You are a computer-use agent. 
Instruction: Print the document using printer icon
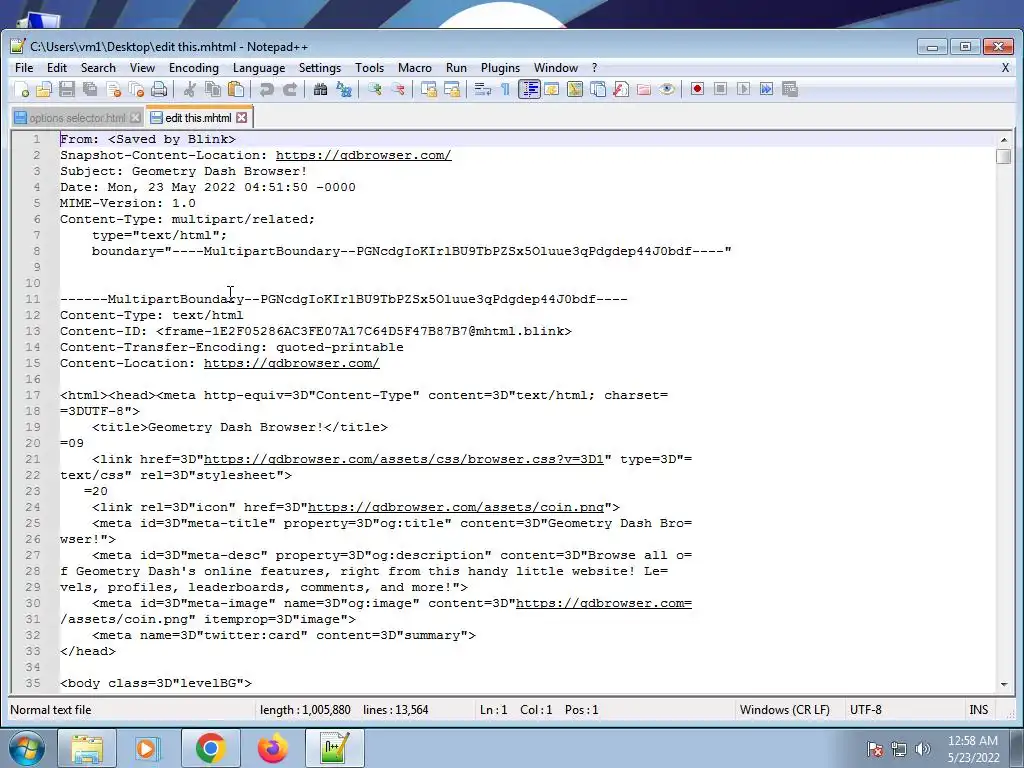(159, 89)
